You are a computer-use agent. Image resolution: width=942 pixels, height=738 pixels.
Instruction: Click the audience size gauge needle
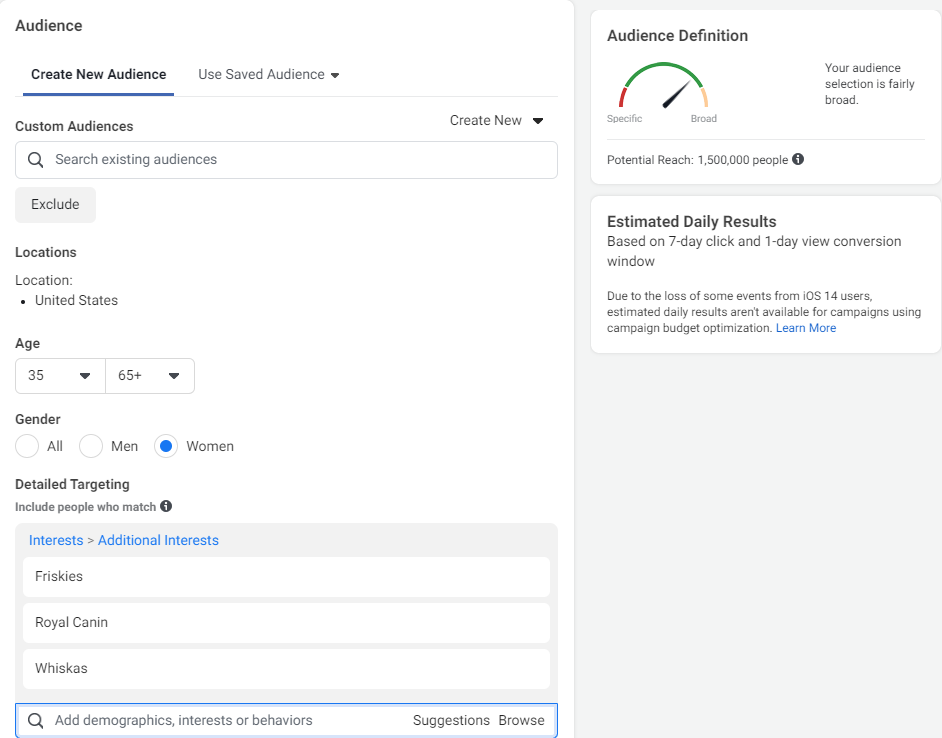(x=676, y=94)
